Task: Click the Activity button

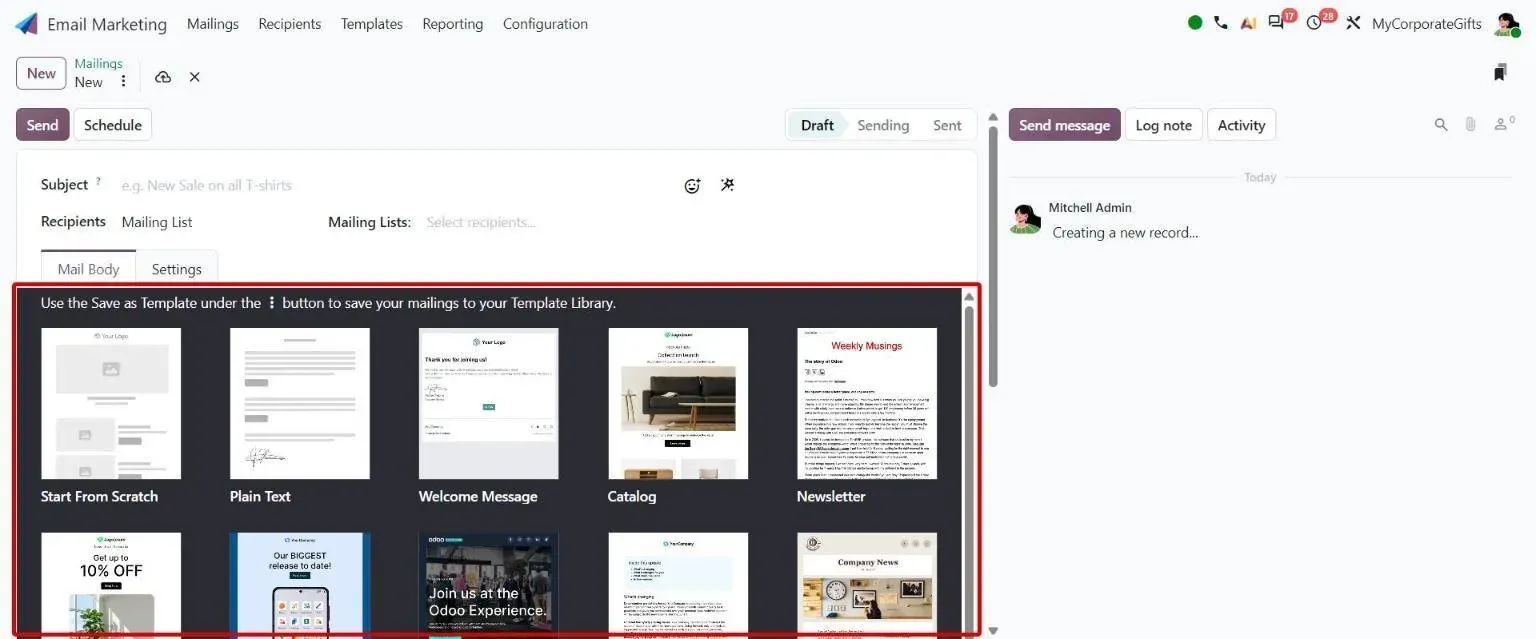Action: coord(1242,125)
